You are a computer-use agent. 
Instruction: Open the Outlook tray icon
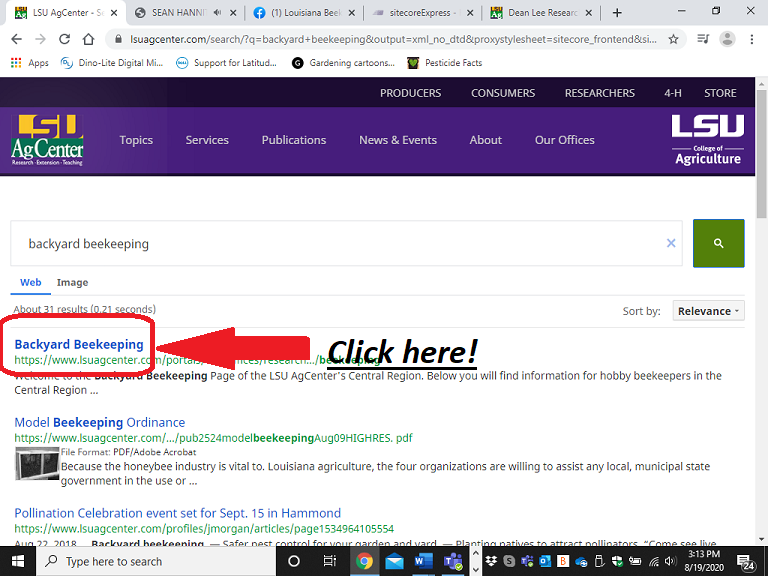point(545,561)
